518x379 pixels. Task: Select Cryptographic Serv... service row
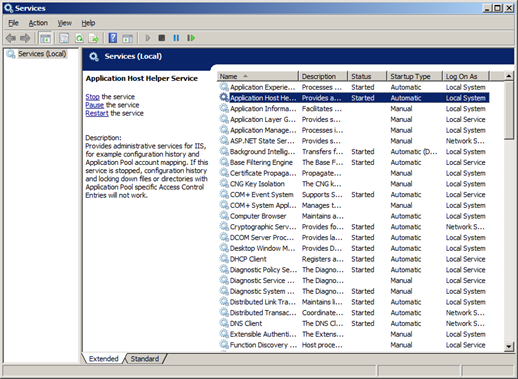click(x=354, y=227)
